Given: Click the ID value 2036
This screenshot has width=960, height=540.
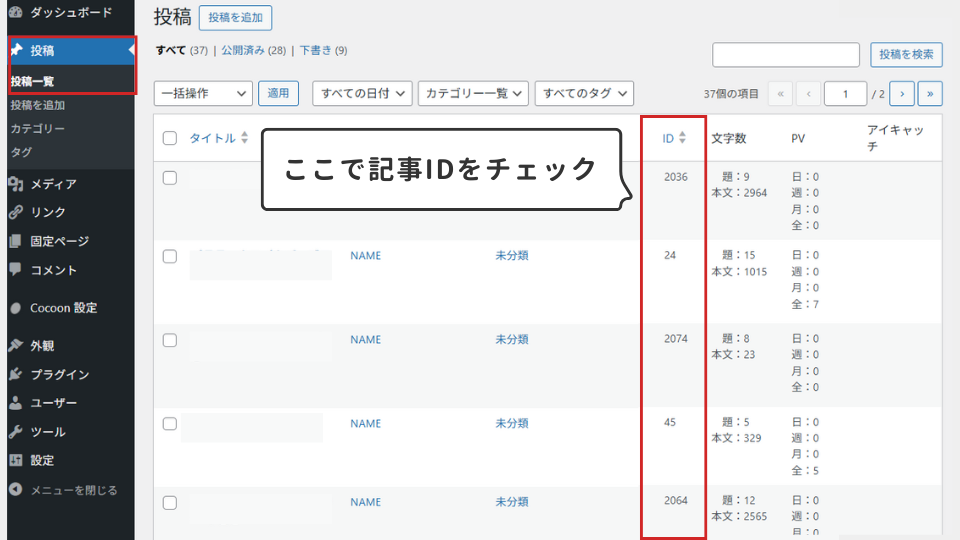Looking at the screenshot, I should 676,177.
